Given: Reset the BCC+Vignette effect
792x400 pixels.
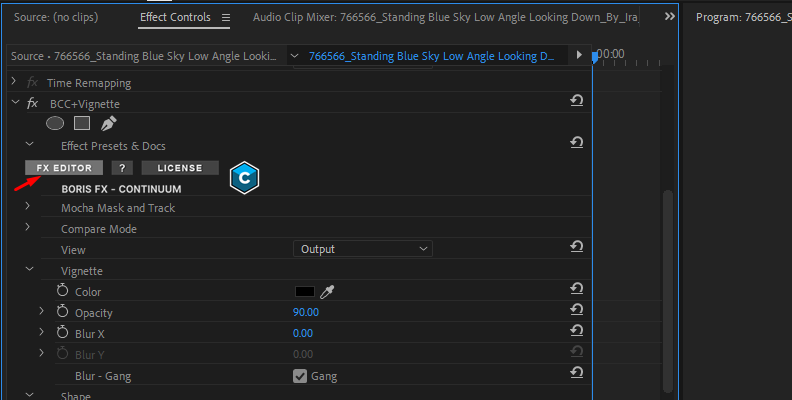Looking at the screenshot, I should pos(576,101).
